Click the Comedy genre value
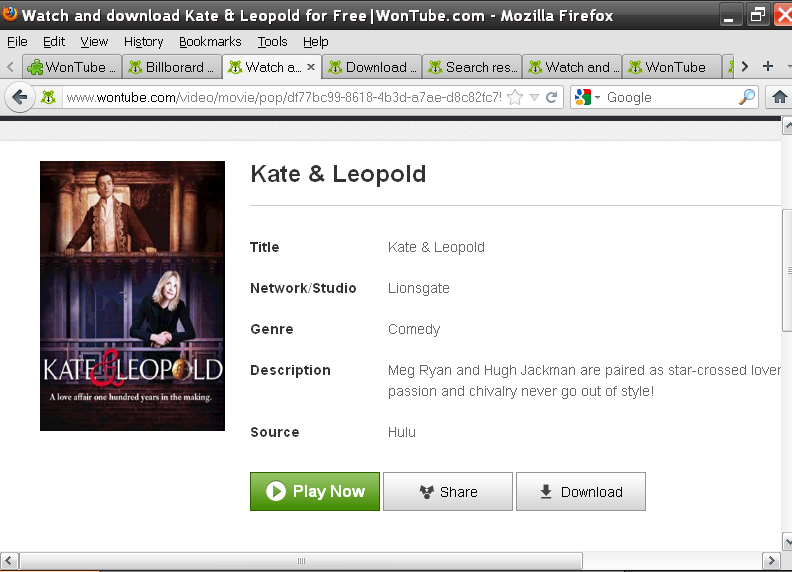Viewport: 792px width, 572px height. tap(414, 329)
